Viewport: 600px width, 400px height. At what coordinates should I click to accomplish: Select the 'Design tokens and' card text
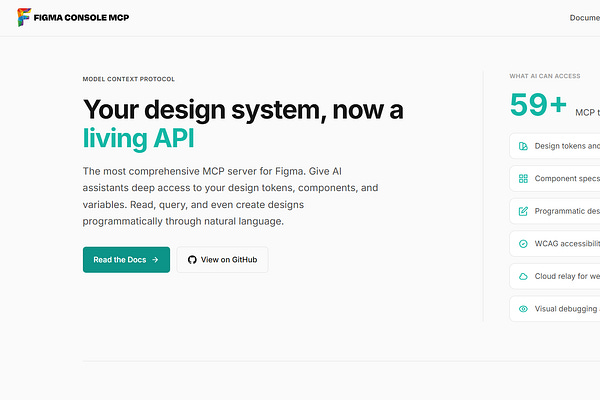567,146
